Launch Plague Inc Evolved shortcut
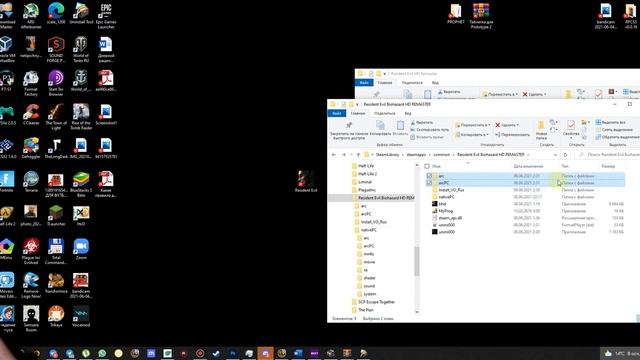Image resolution: width=640 pixels, height=360 pixels. (x=31, y=252)
